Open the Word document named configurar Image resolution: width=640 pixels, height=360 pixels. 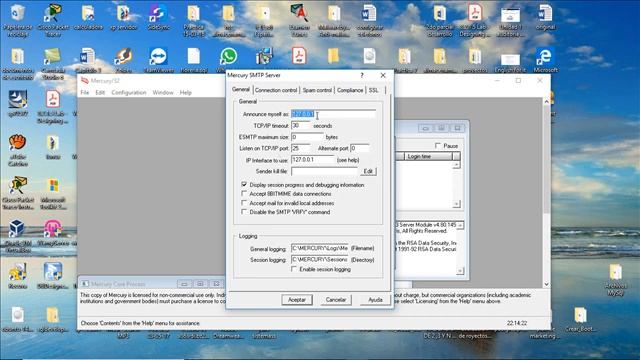click(369, 13)
